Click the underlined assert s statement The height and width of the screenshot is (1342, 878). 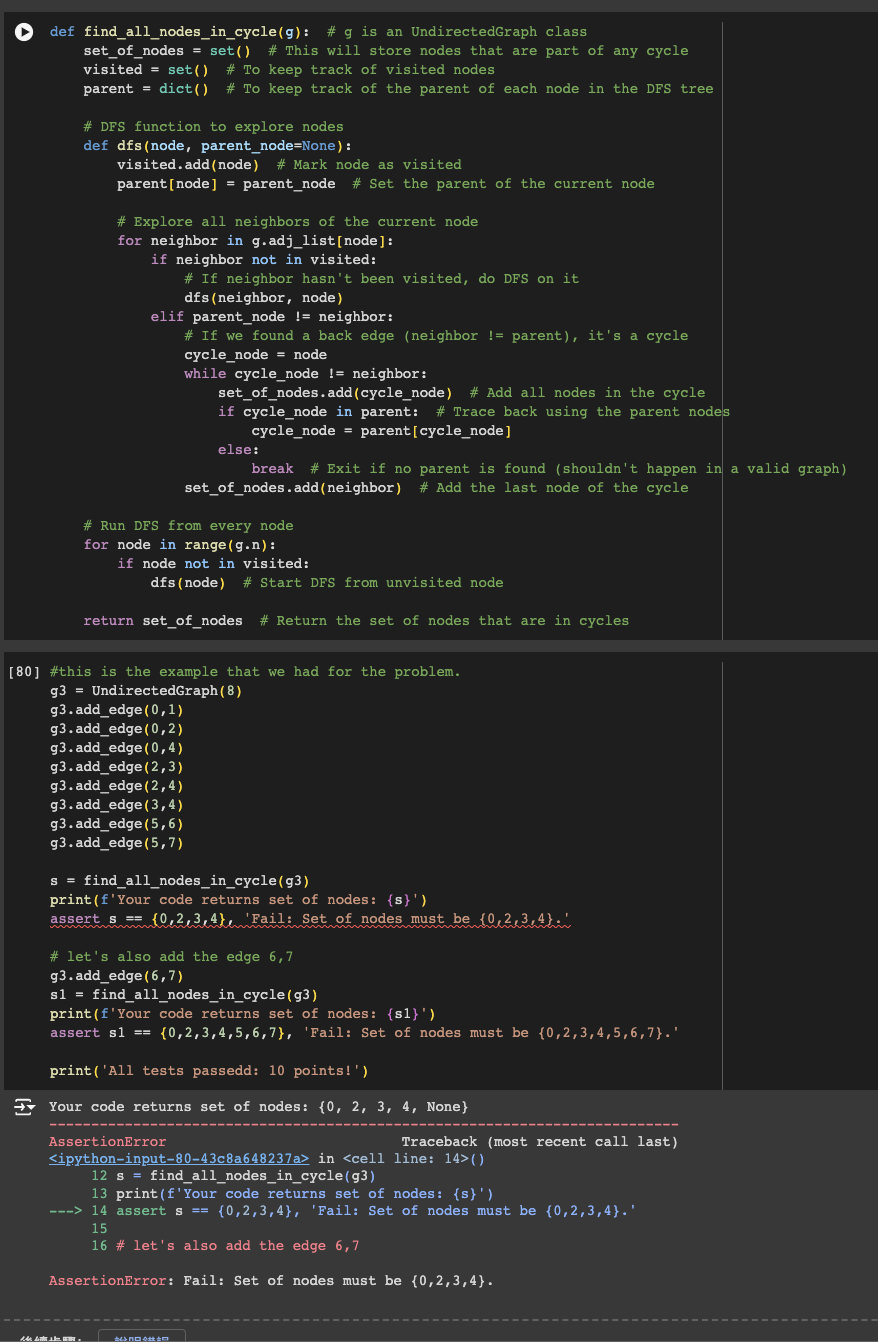pyautogui.click(x=310, y=919)
